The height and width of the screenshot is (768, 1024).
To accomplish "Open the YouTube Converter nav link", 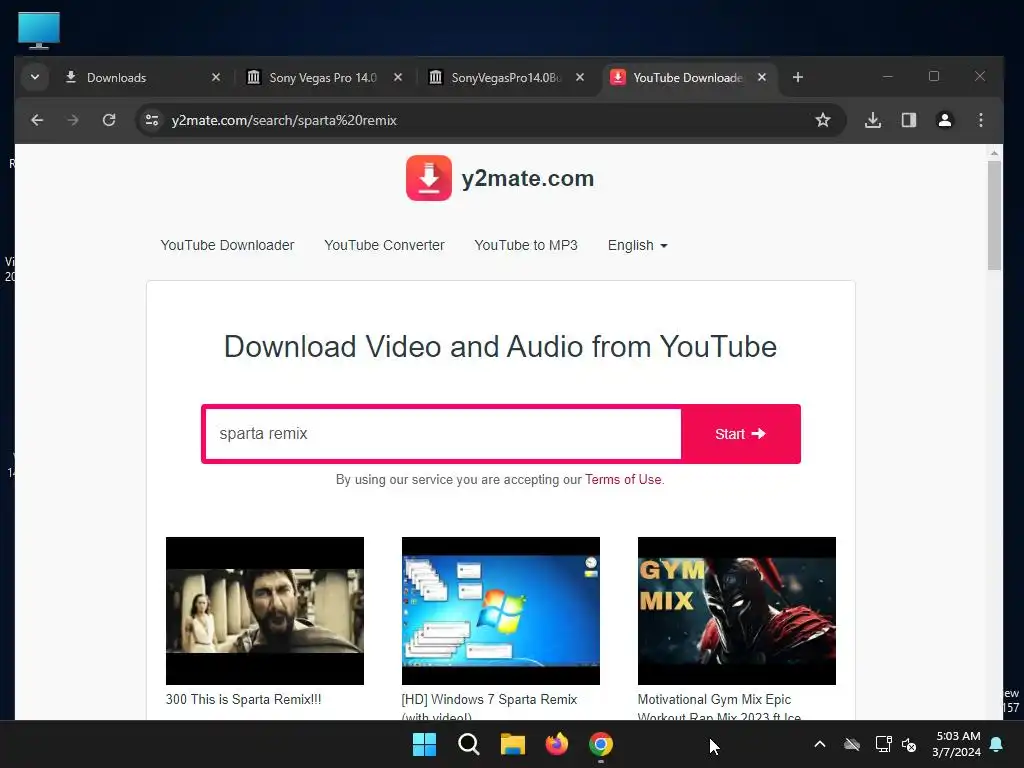I will click(x=384, y=245).
